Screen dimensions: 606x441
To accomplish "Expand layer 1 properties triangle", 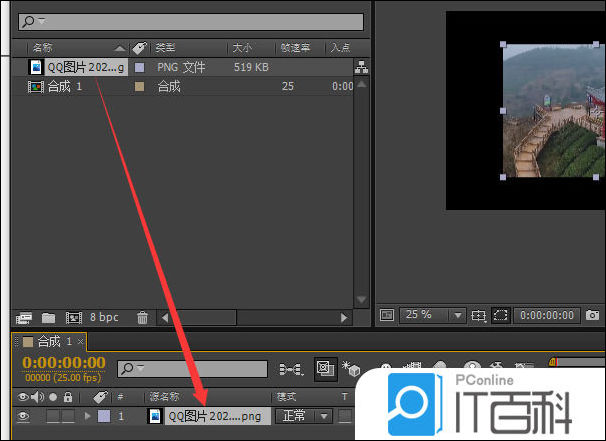I will [87, 416].
